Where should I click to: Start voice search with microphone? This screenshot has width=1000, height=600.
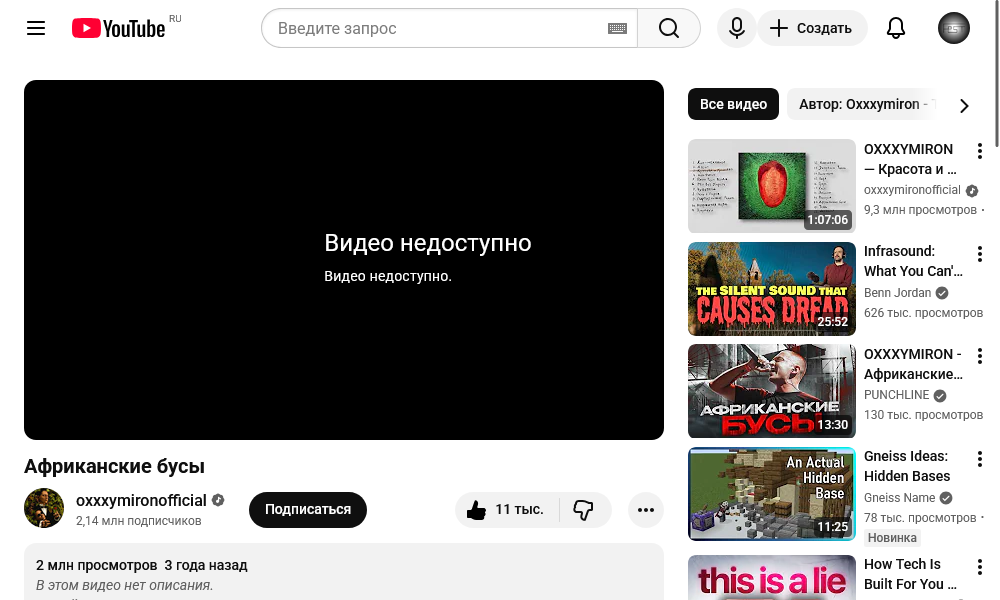[x=737, y=28]
